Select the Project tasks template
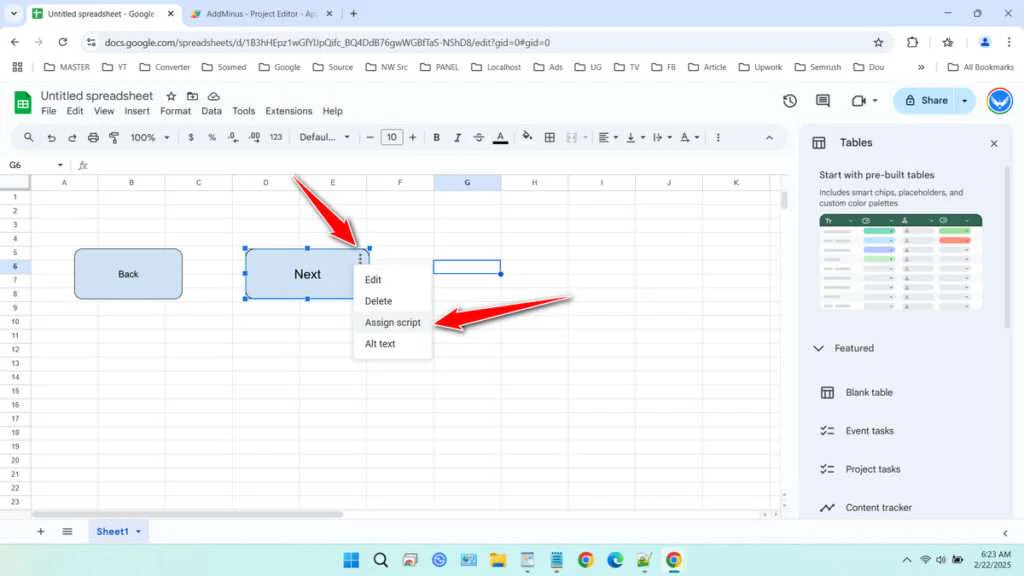This screenshot has width=1024, height=576. click(873, 469)
